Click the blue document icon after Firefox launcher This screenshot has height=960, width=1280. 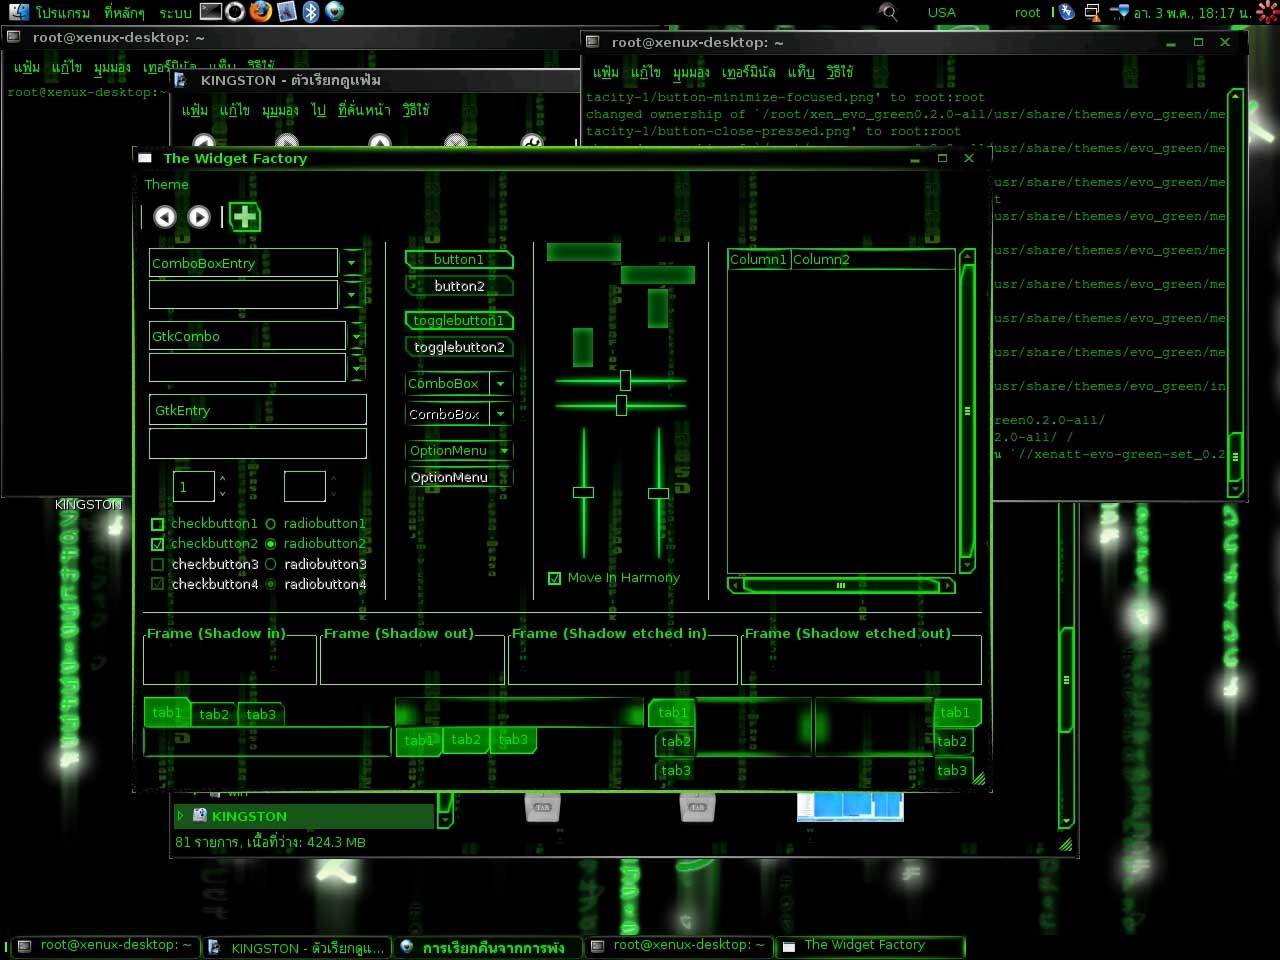pyautogui.click(x=287, y=12)
